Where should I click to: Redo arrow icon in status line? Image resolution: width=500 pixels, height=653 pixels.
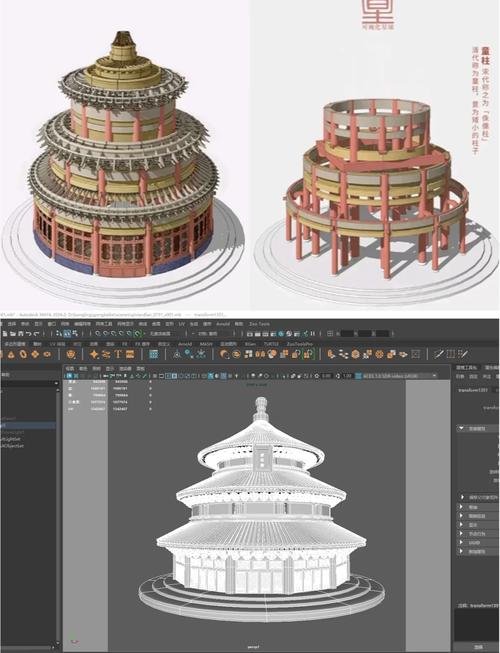pyautogui.click(x=37, y=334)
